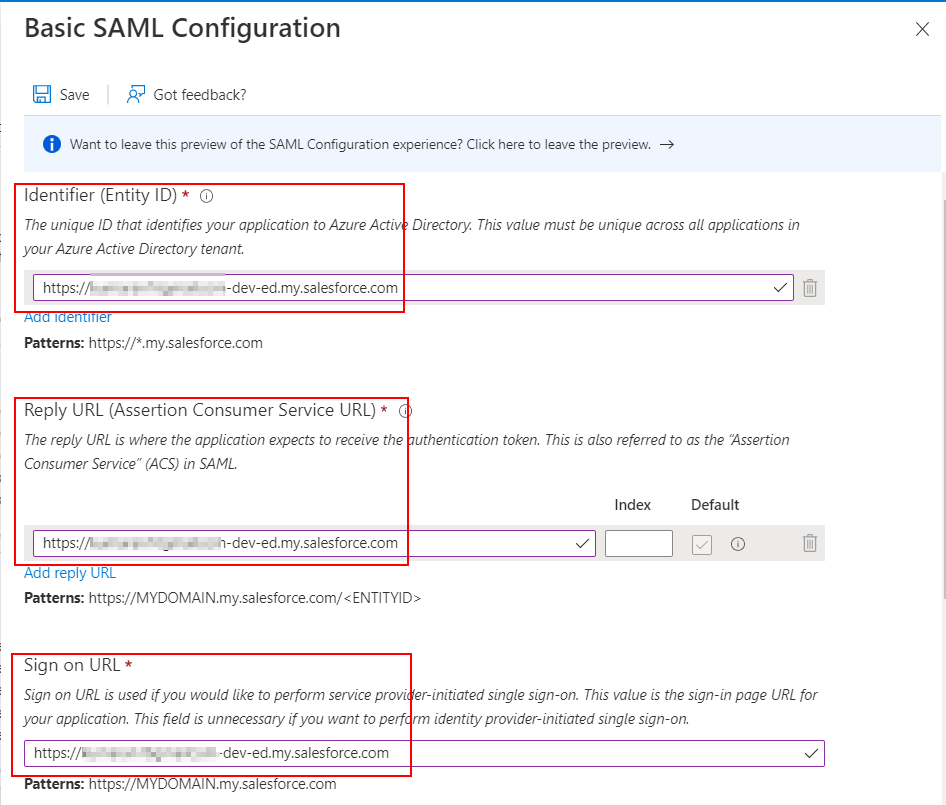Image resolution: width=946 pixels, height=805 pixels.
Task: Click the Sign on URL heading
Action: (72, 665)
